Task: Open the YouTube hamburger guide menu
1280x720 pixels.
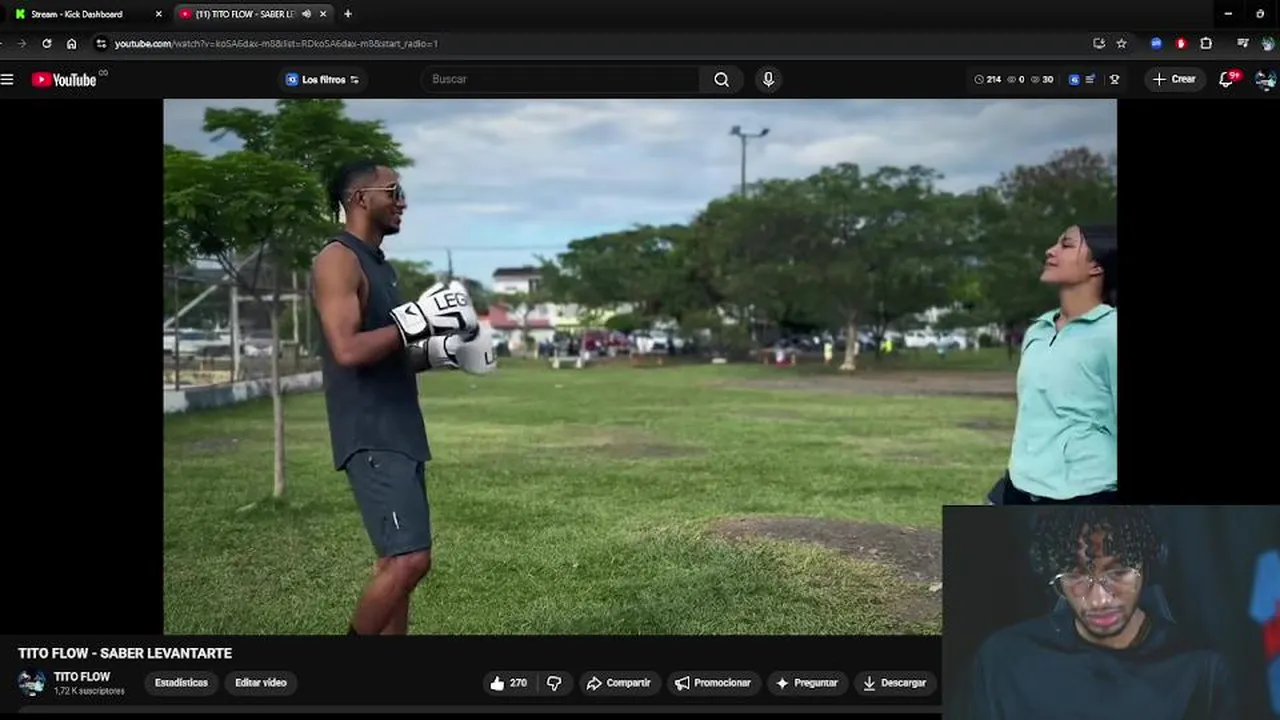Action: pyautogui.click(x=7, y=79)
